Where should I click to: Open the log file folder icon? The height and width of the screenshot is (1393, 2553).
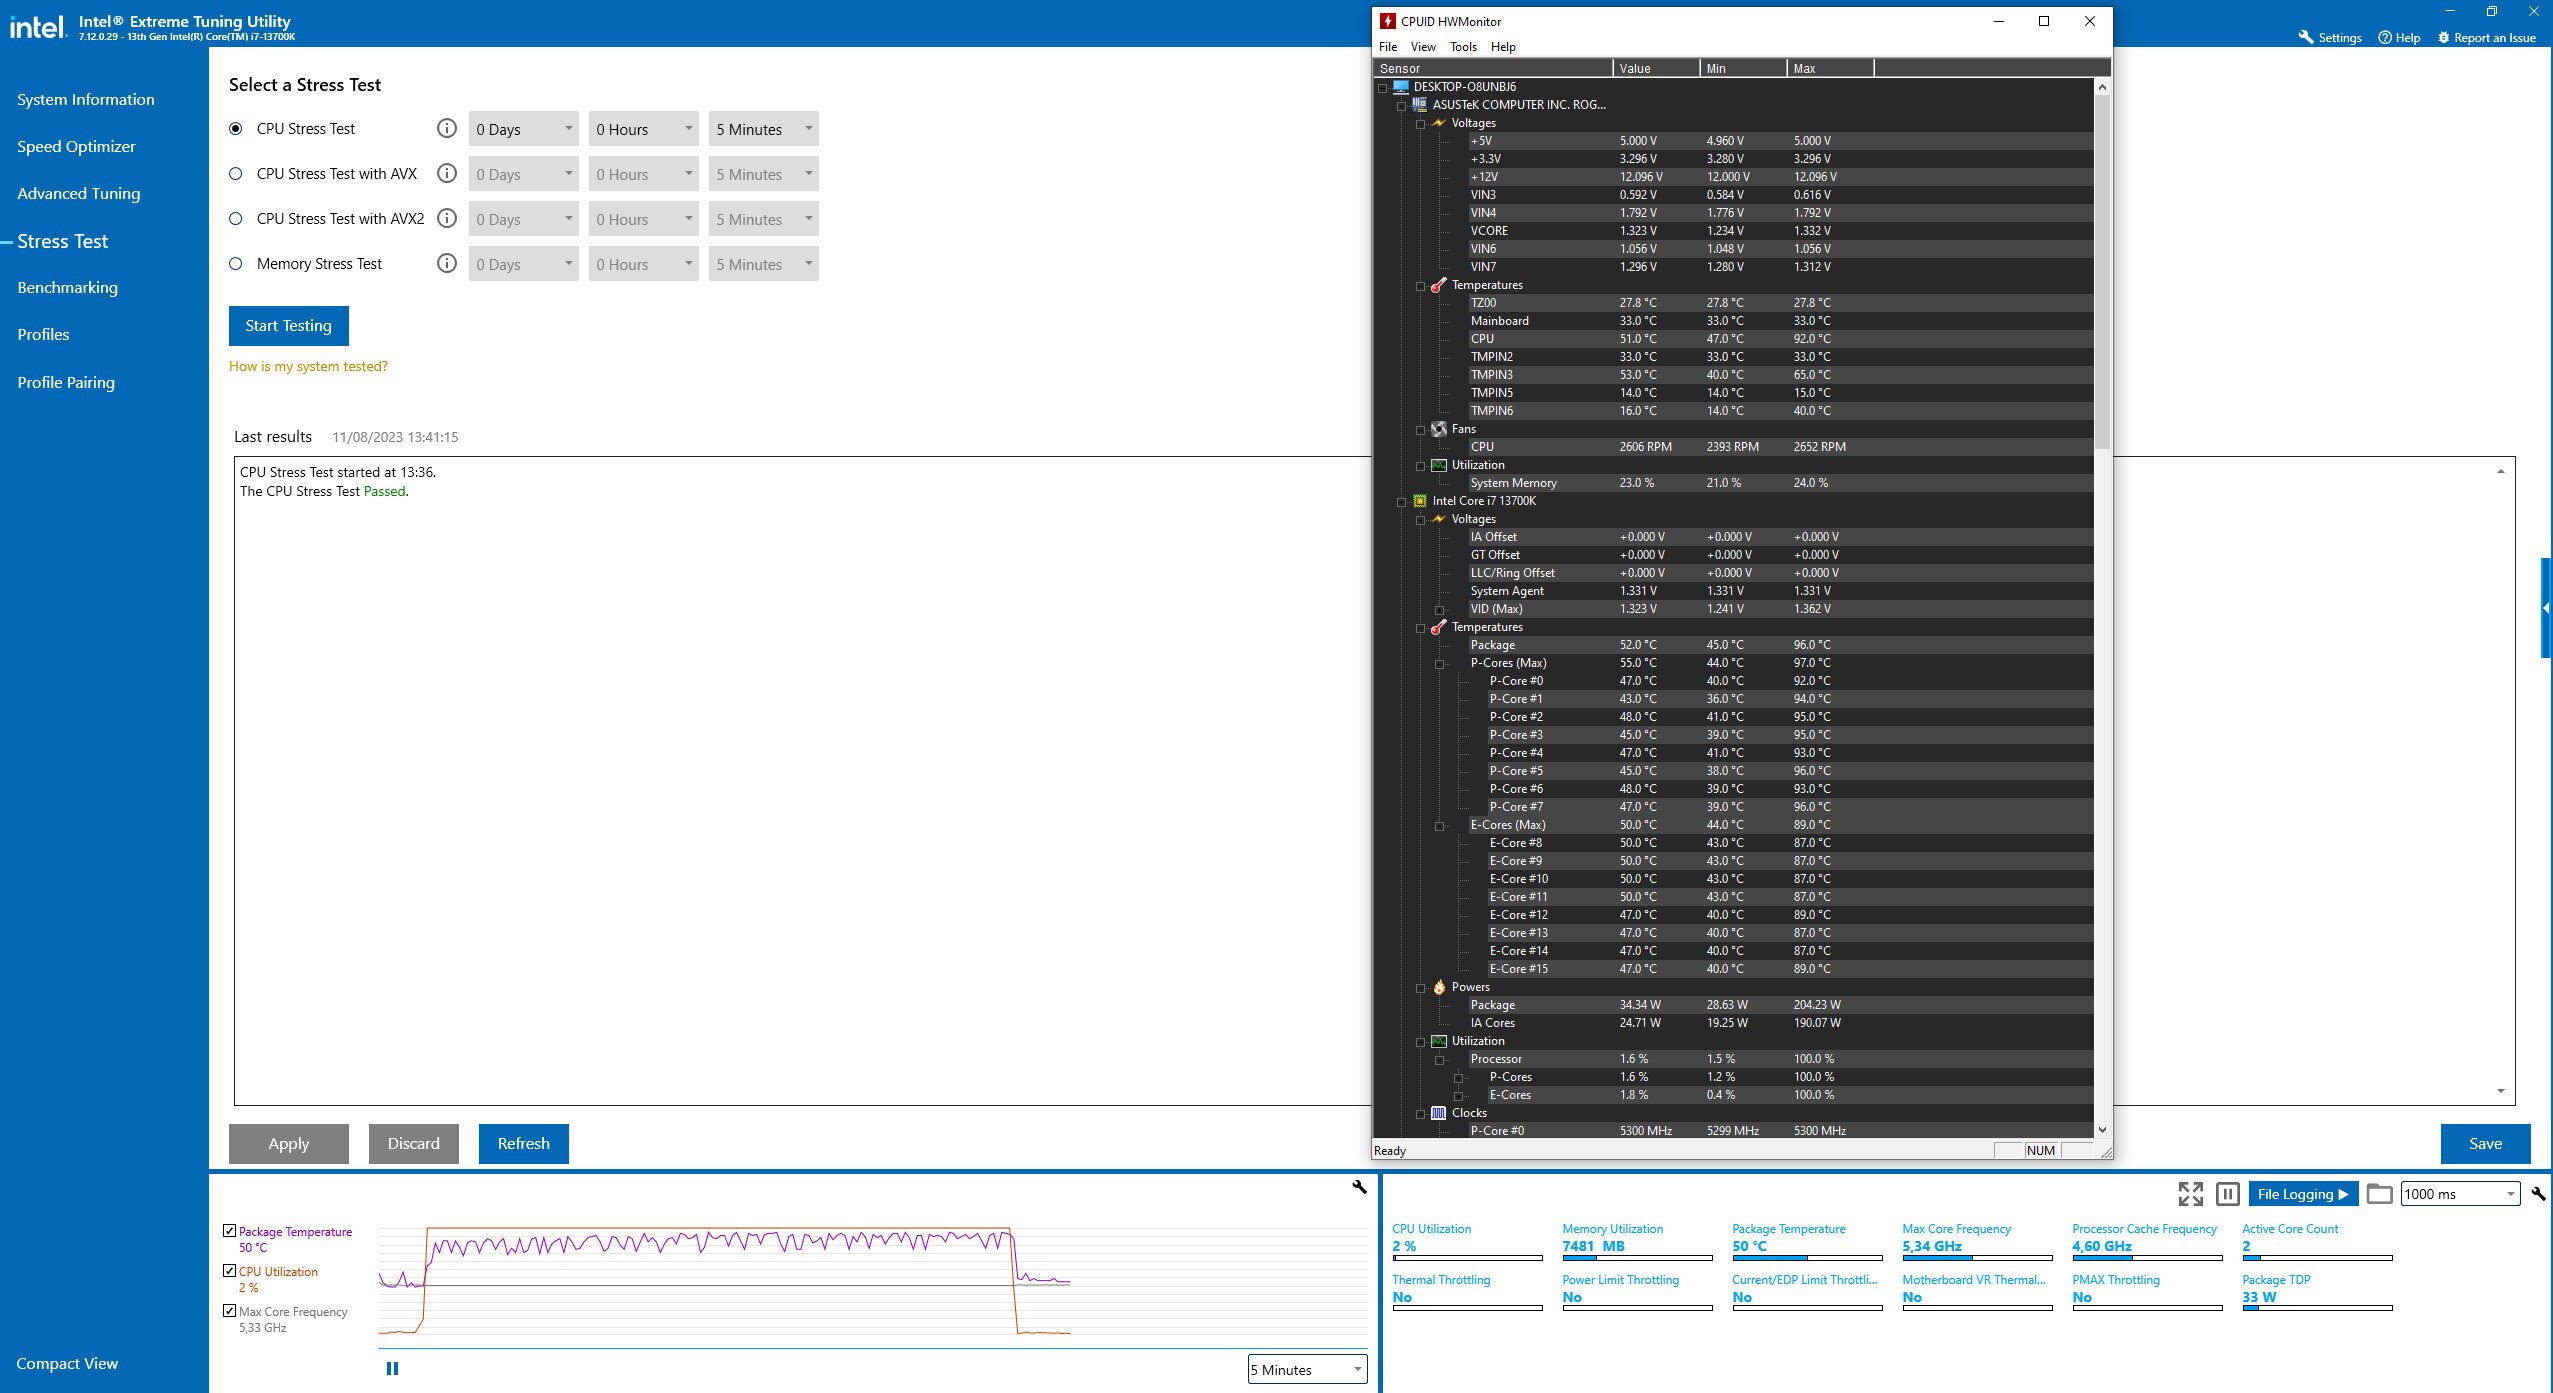point(2380,1194)
